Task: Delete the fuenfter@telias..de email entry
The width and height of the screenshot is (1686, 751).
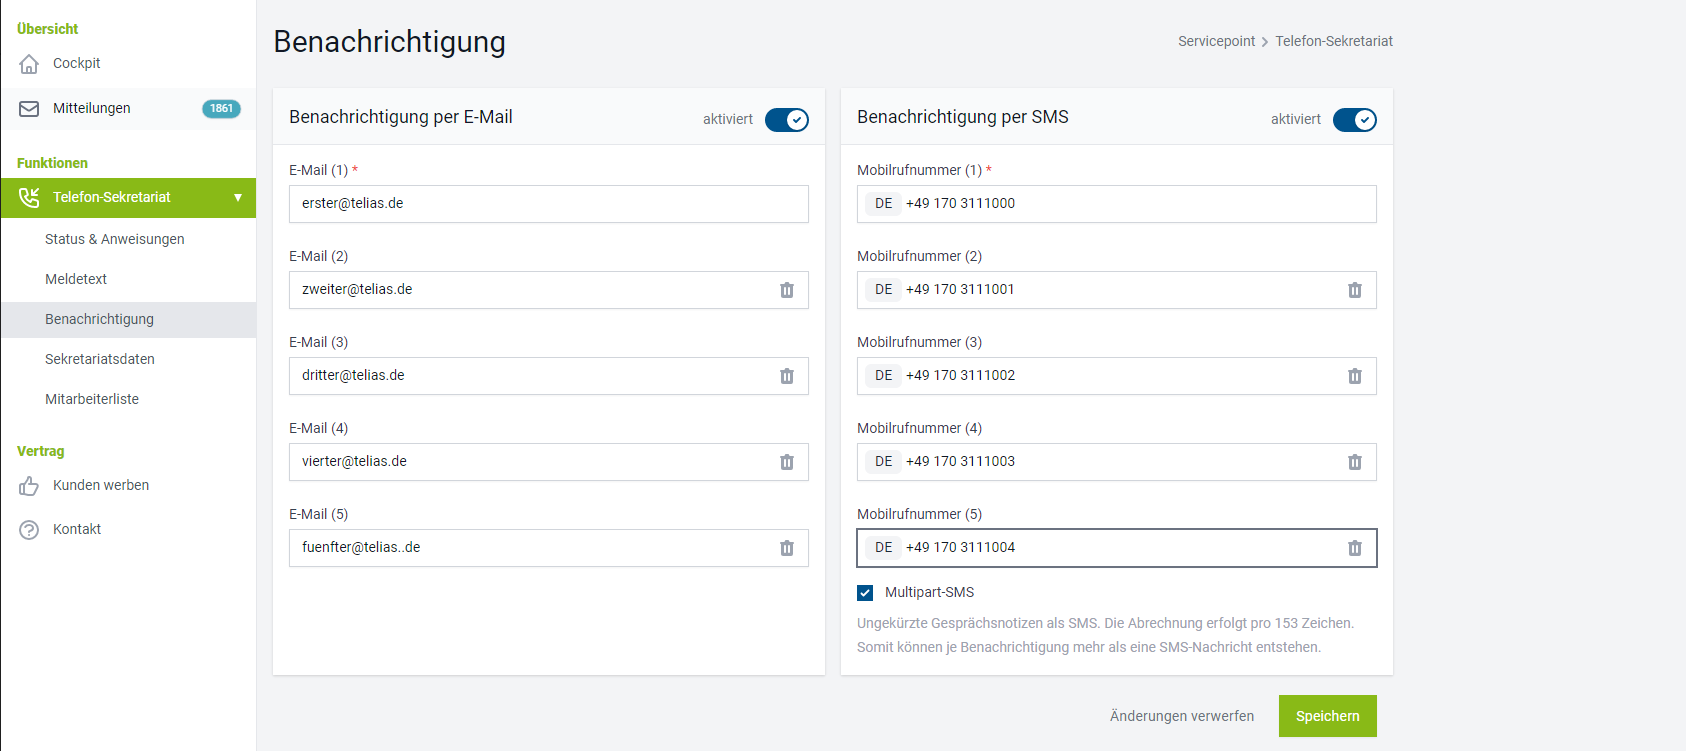Action: (787, 548)
